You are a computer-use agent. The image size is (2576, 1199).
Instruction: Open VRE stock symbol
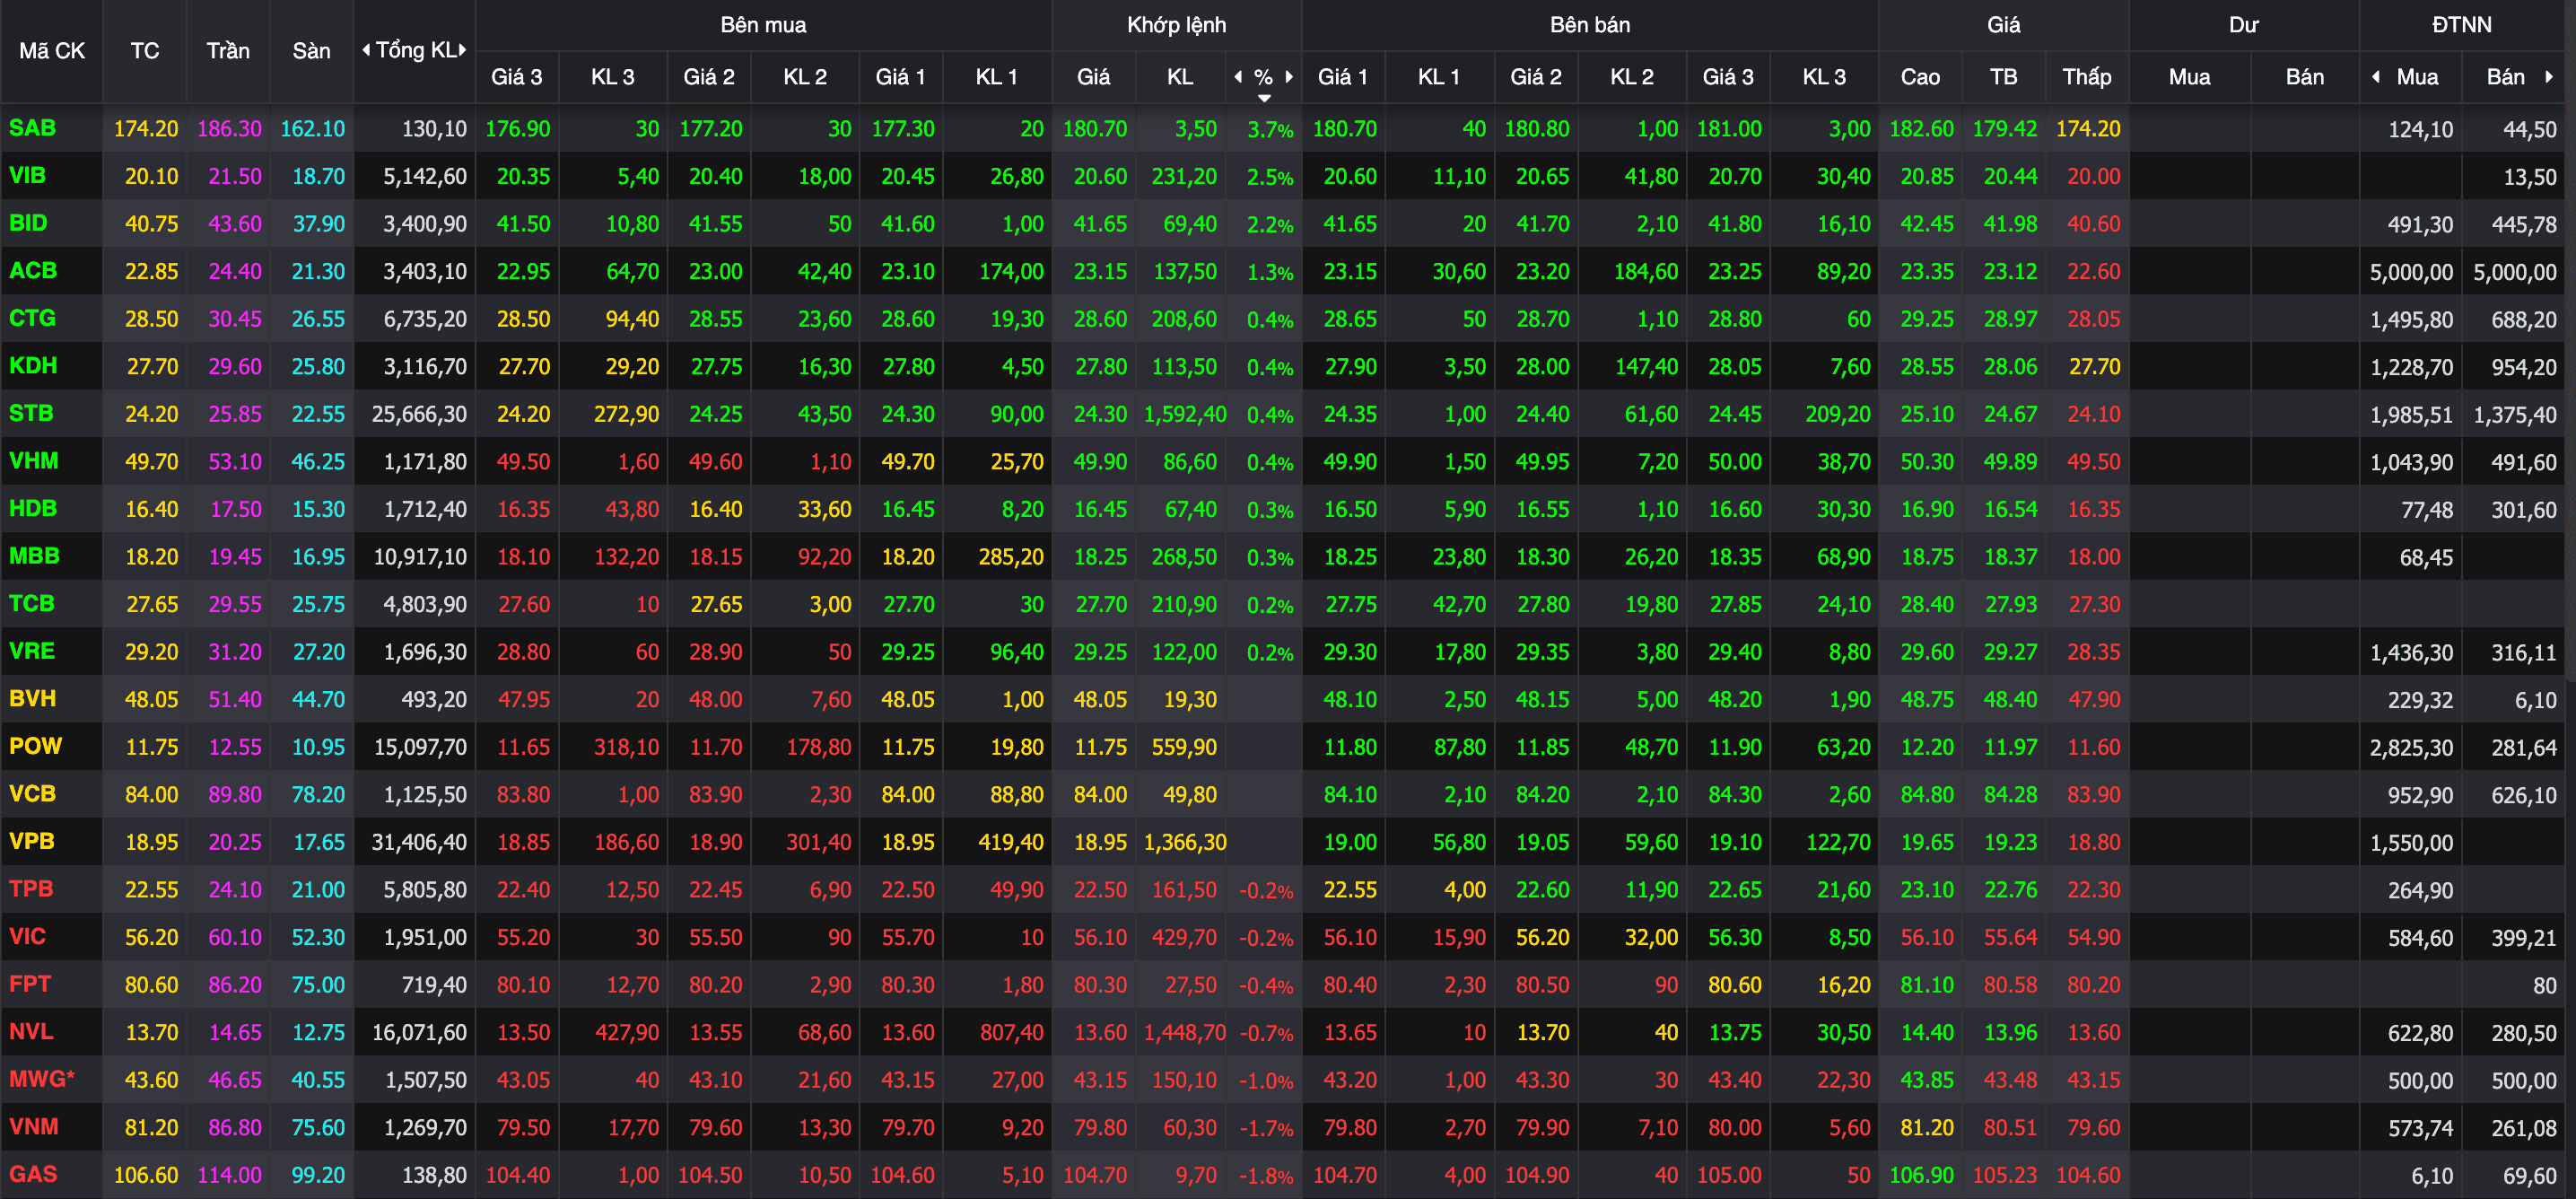coord(31,651)
